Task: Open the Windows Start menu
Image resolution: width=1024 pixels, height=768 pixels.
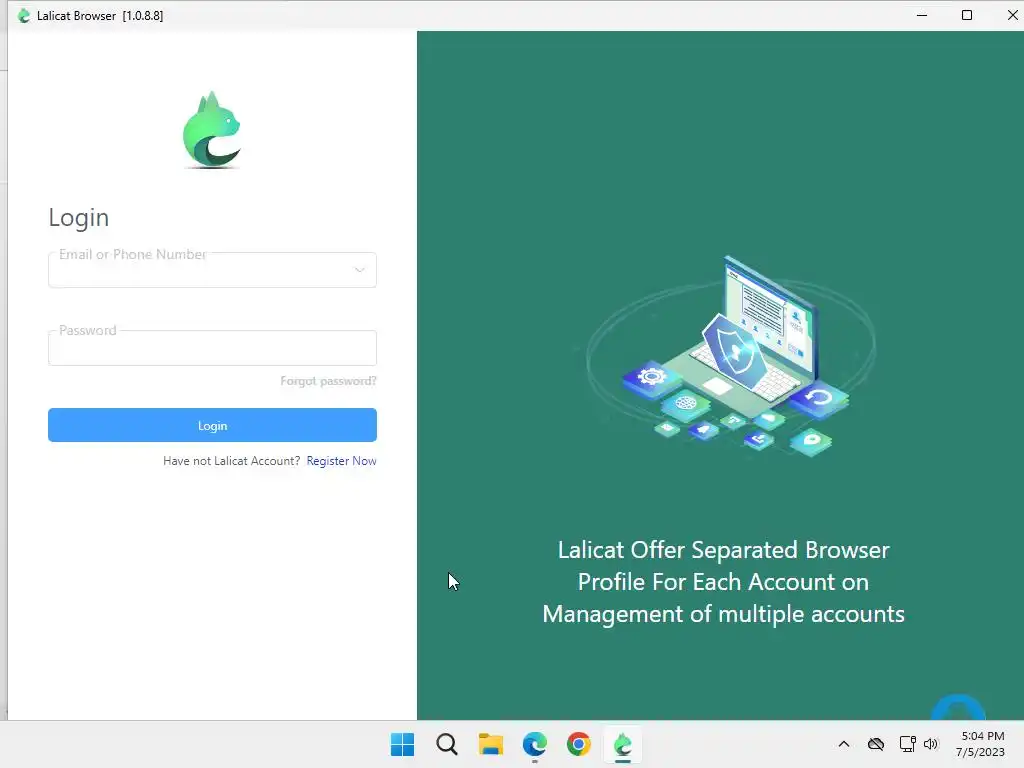Action: click(402, 744)
